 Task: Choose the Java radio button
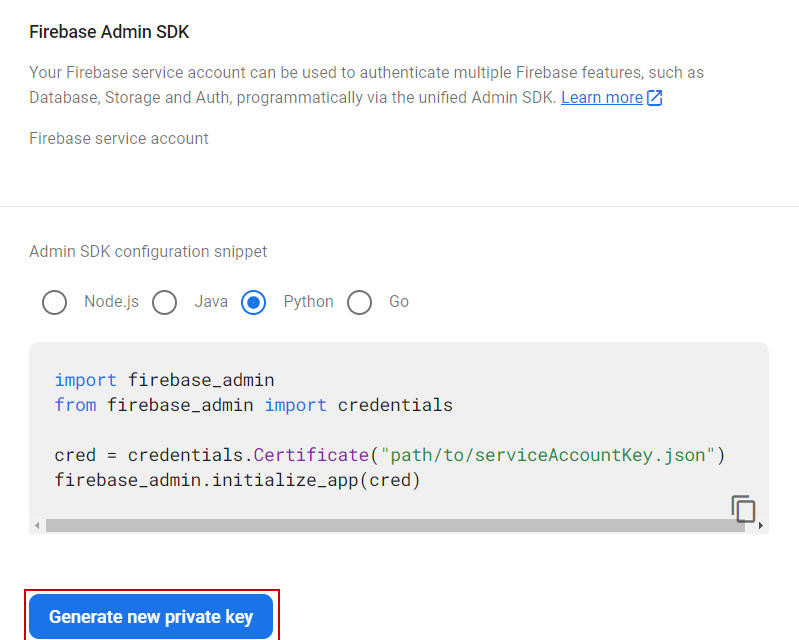164,302
